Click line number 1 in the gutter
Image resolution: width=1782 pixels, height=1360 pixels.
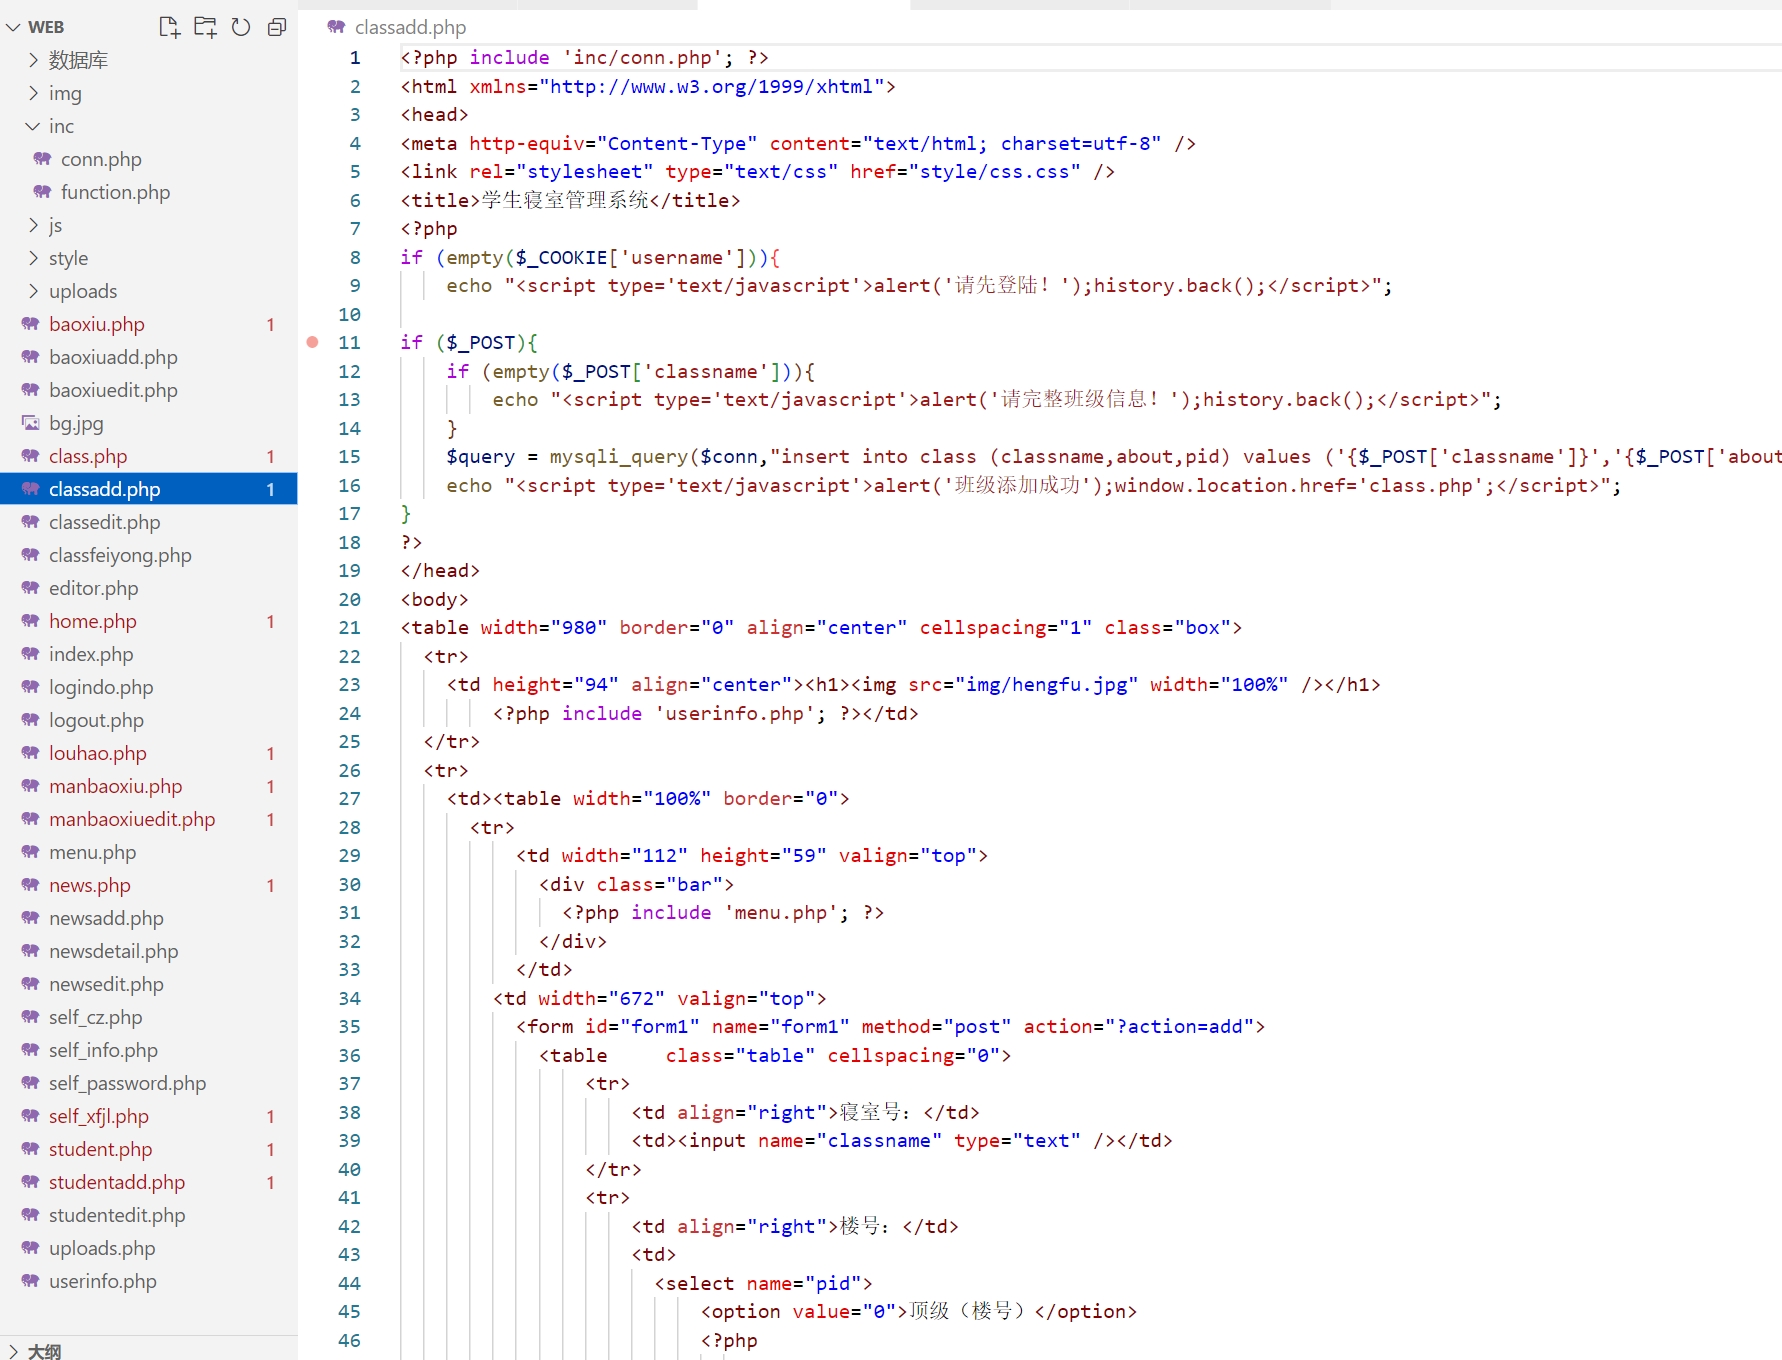tap(355, 58)
